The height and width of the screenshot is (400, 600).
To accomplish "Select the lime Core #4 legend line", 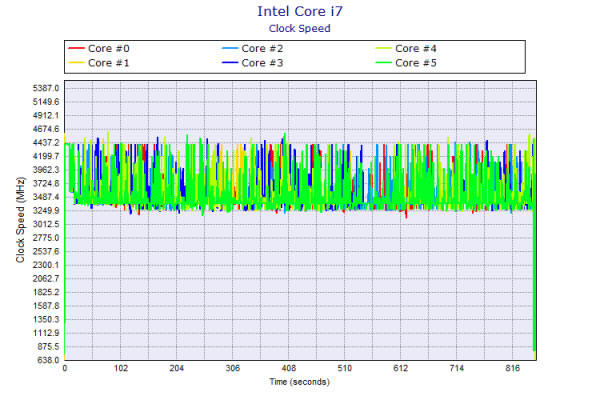I will (384, 48).
